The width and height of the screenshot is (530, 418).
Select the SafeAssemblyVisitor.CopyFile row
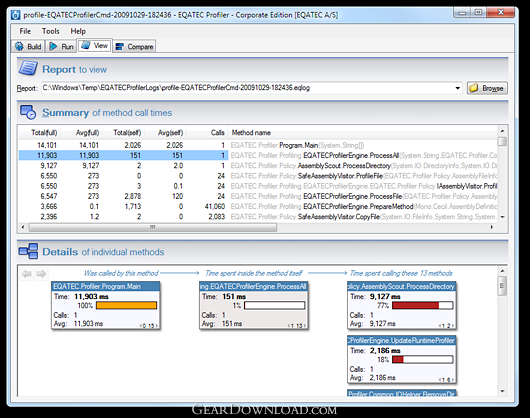[258, 217]
